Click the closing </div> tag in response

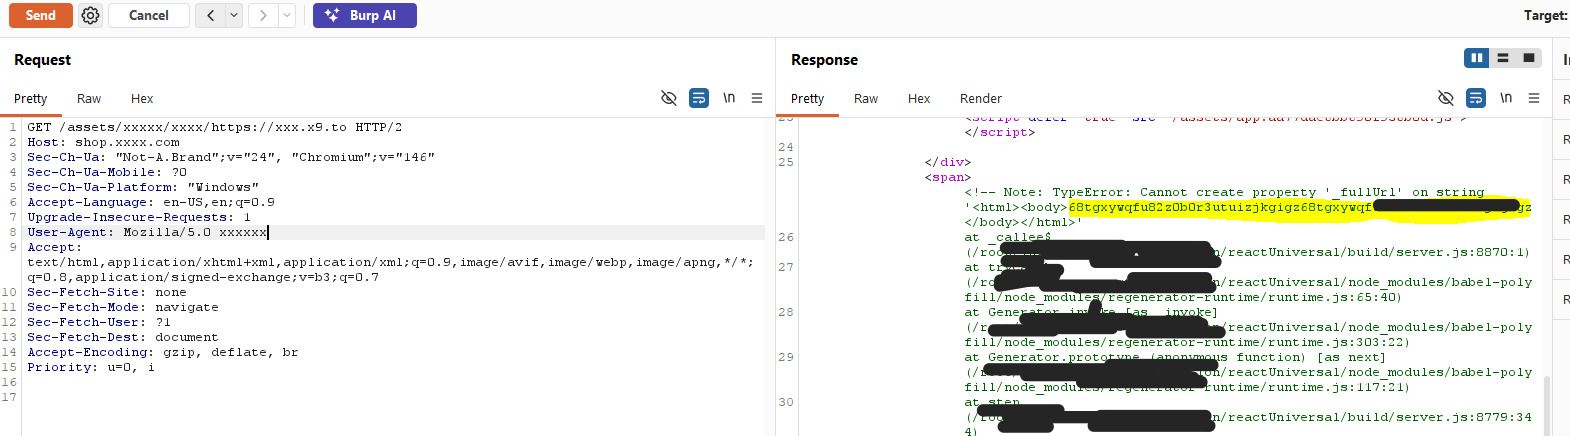[948, 162]
